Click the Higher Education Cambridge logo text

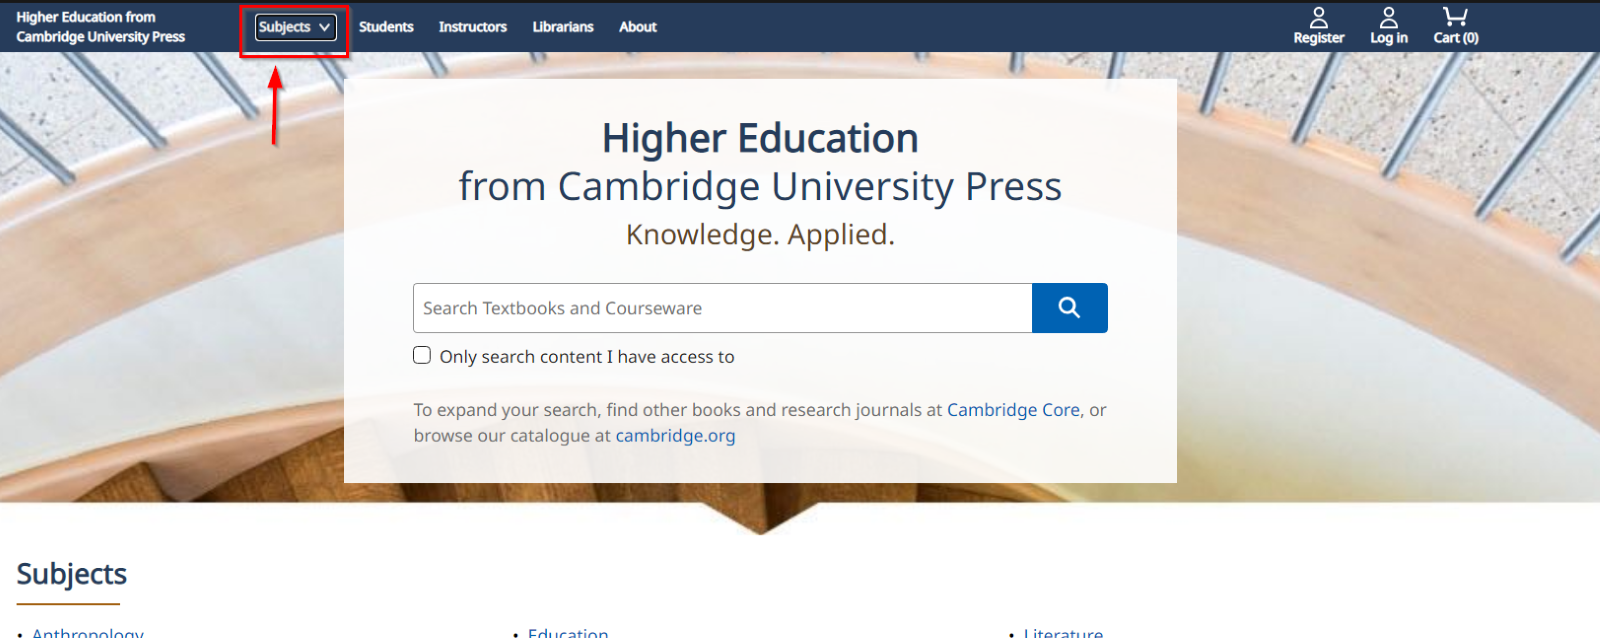100,27
